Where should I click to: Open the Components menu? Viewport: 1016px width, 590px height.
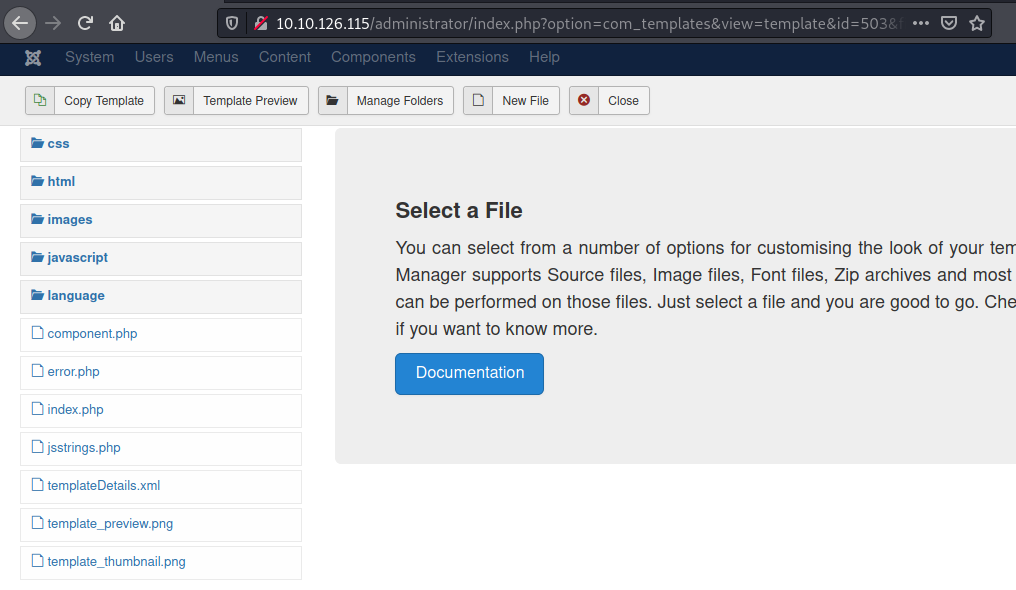pyautogui.click(x=373, y=57)
